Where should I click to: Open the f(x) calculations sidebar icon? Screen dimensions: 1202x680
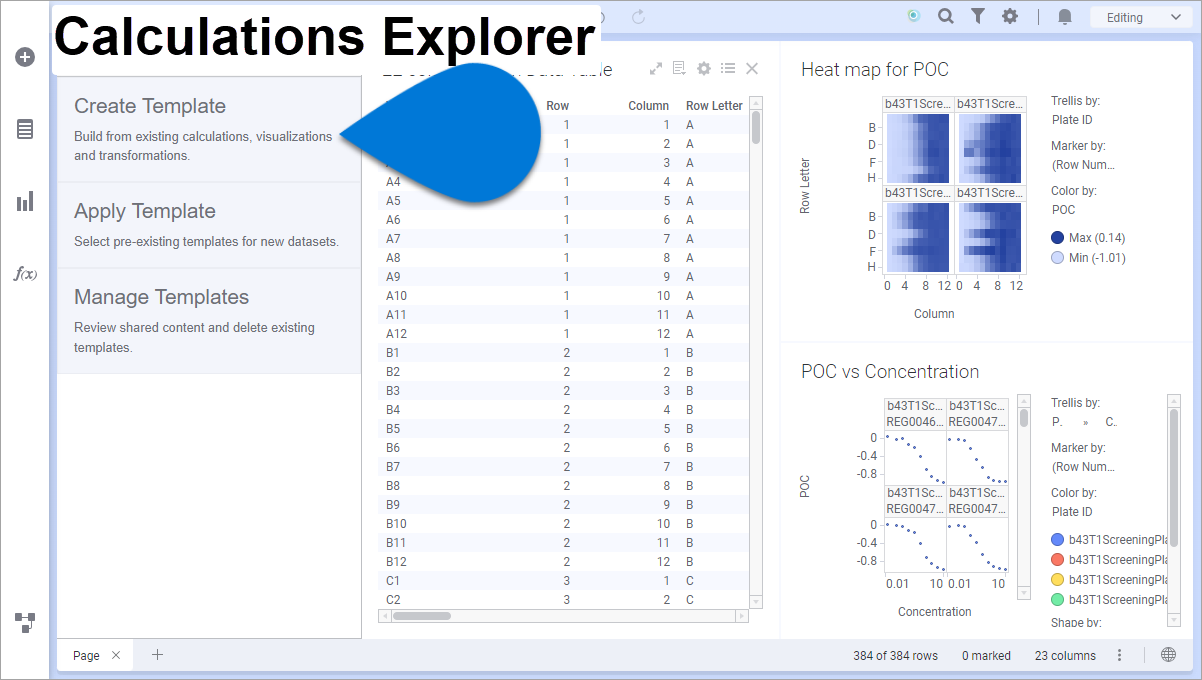25,273
